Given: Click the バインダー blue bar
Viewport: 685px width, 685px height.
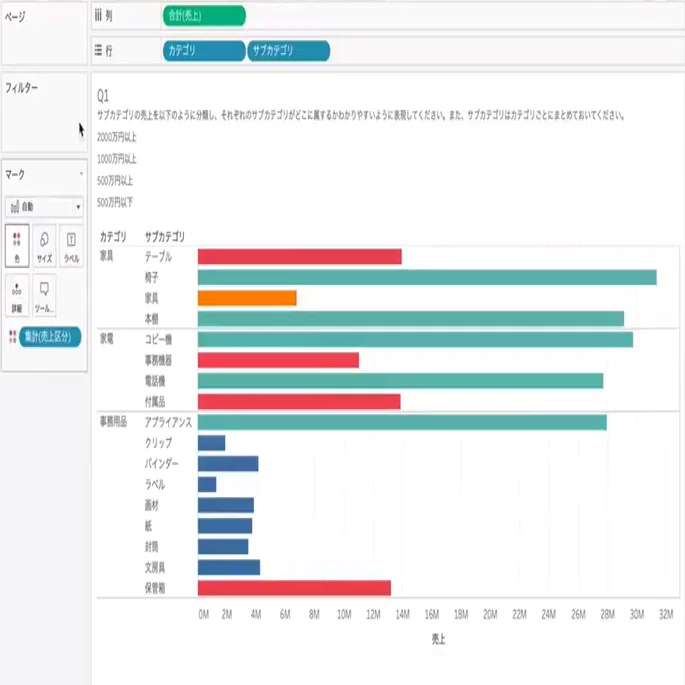Looking at the screenshot, I should 228,464.
